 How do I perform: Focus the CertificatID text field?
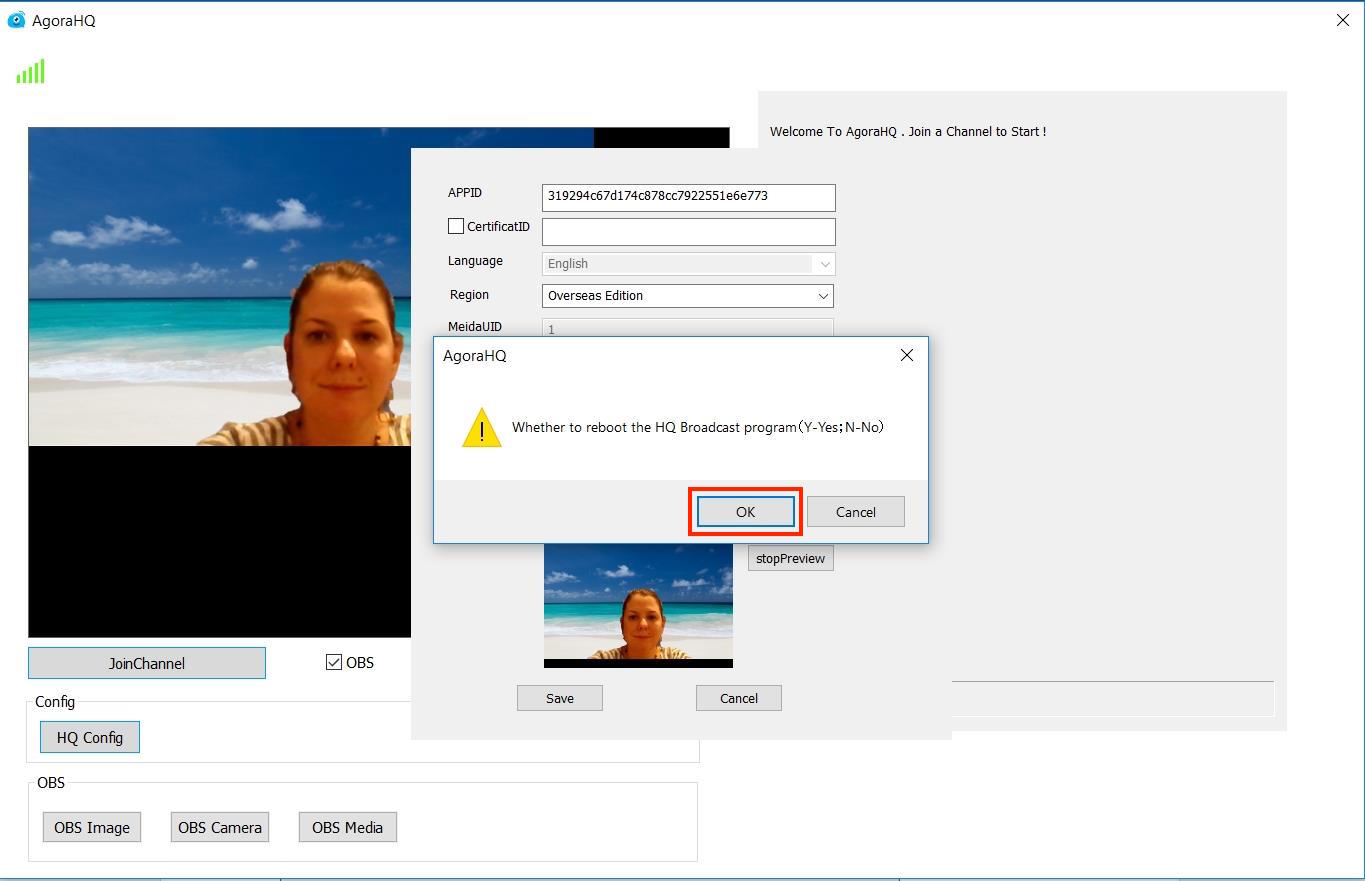click(688, 231)
